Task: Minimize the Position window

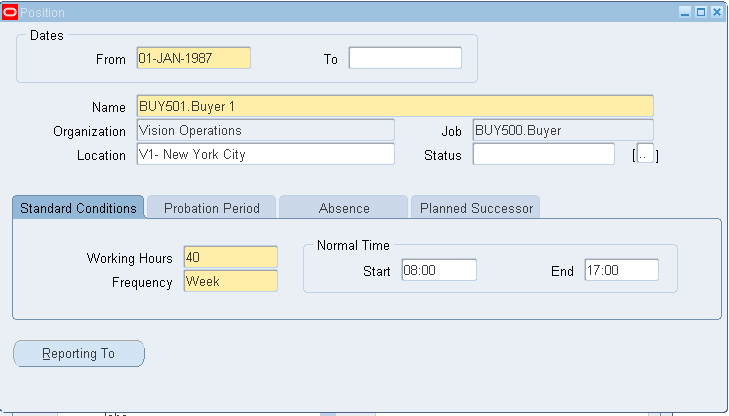Action: (x=685, y=12)
